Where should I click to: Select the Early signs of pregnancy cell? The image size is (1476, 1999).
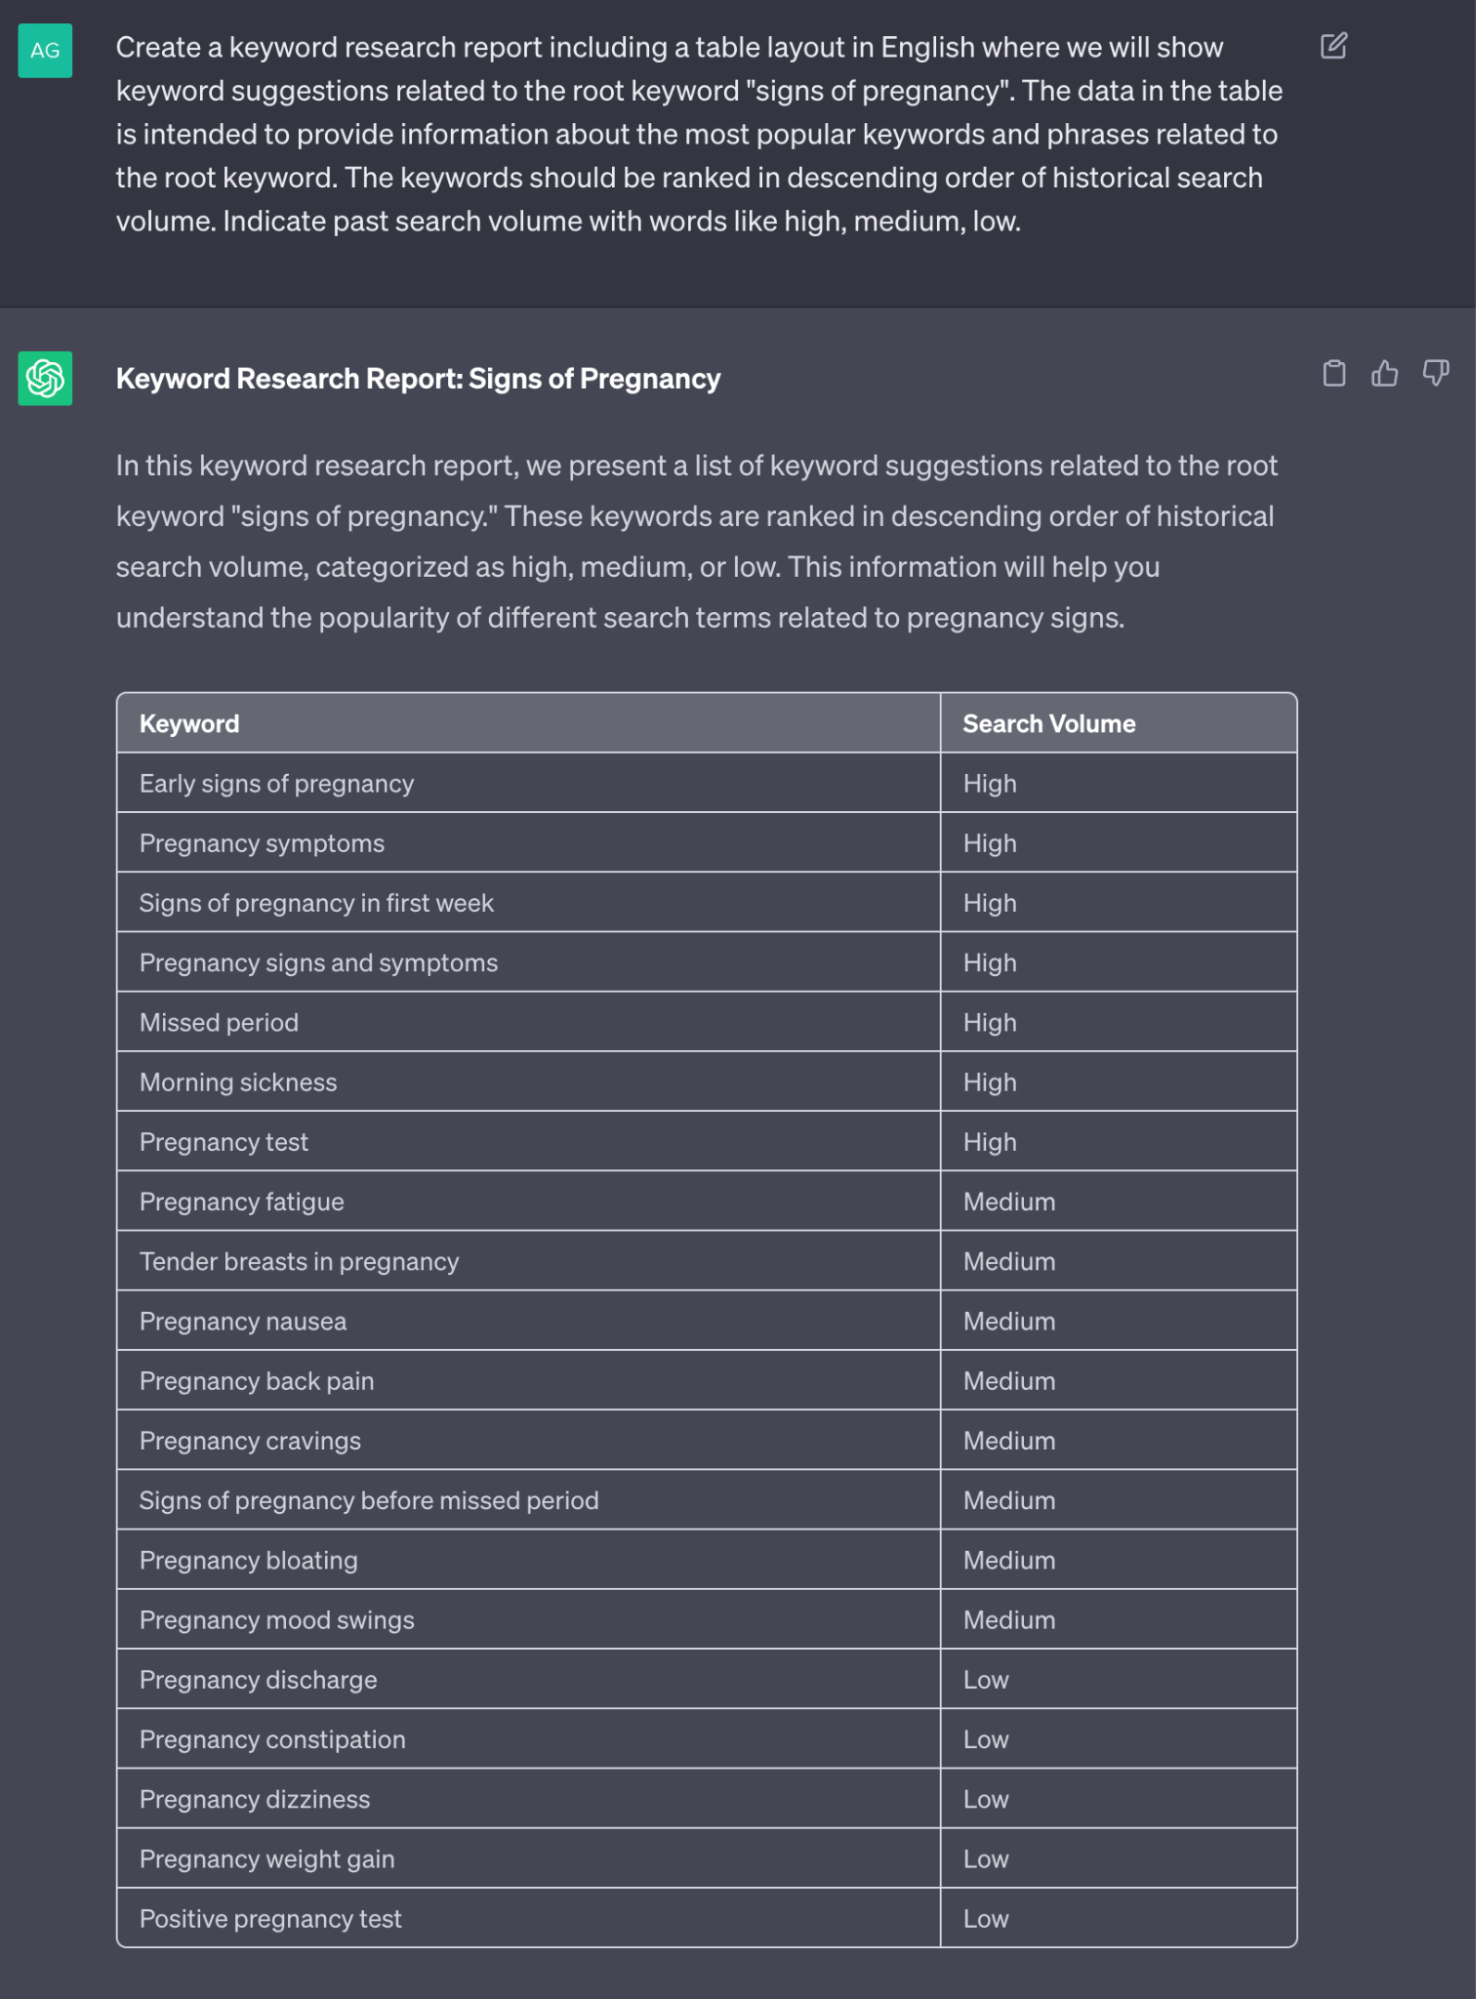point(528,783)
